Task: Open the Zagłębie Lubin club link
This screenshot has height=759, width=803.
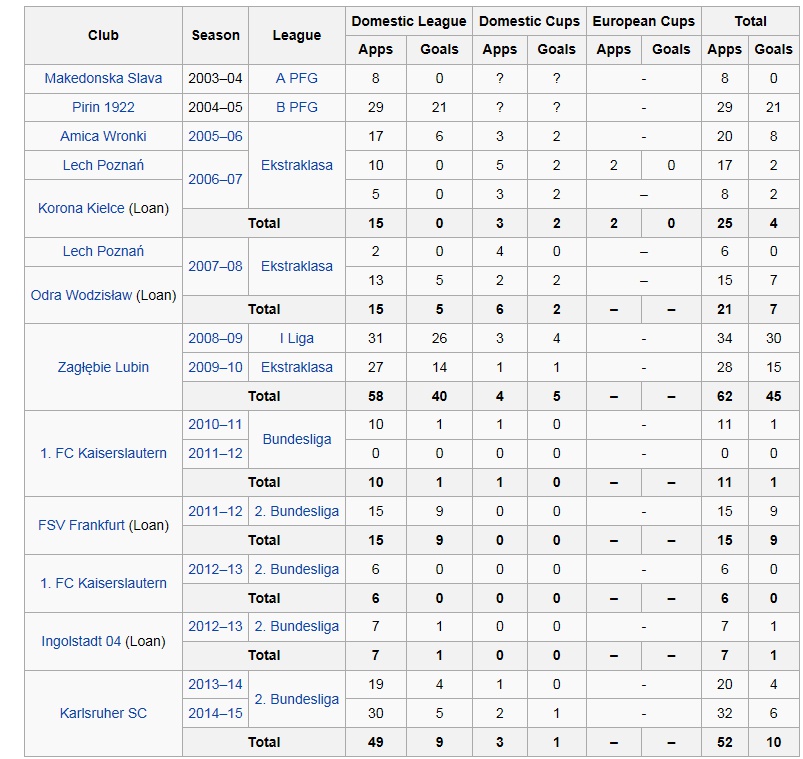Action: [103, 367]
